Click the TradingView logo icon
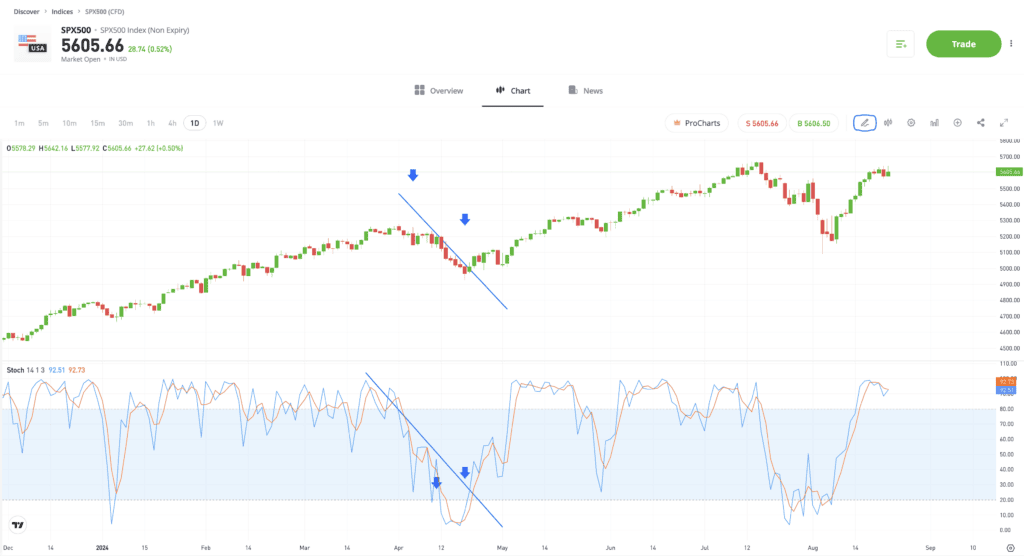The height and width of the screenshot is (556, 1024). point(18,525)
